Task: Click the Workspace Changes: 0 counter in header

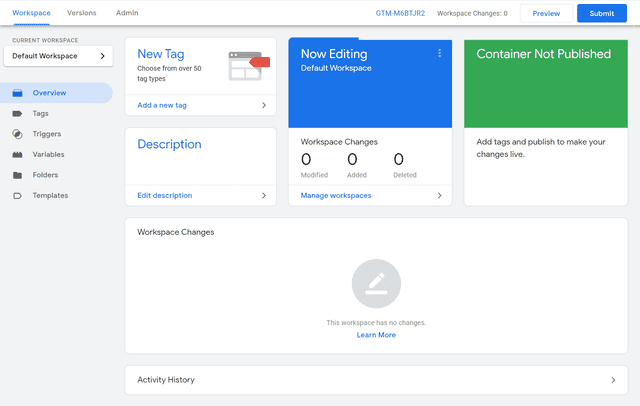Action: tap(472, 13)
